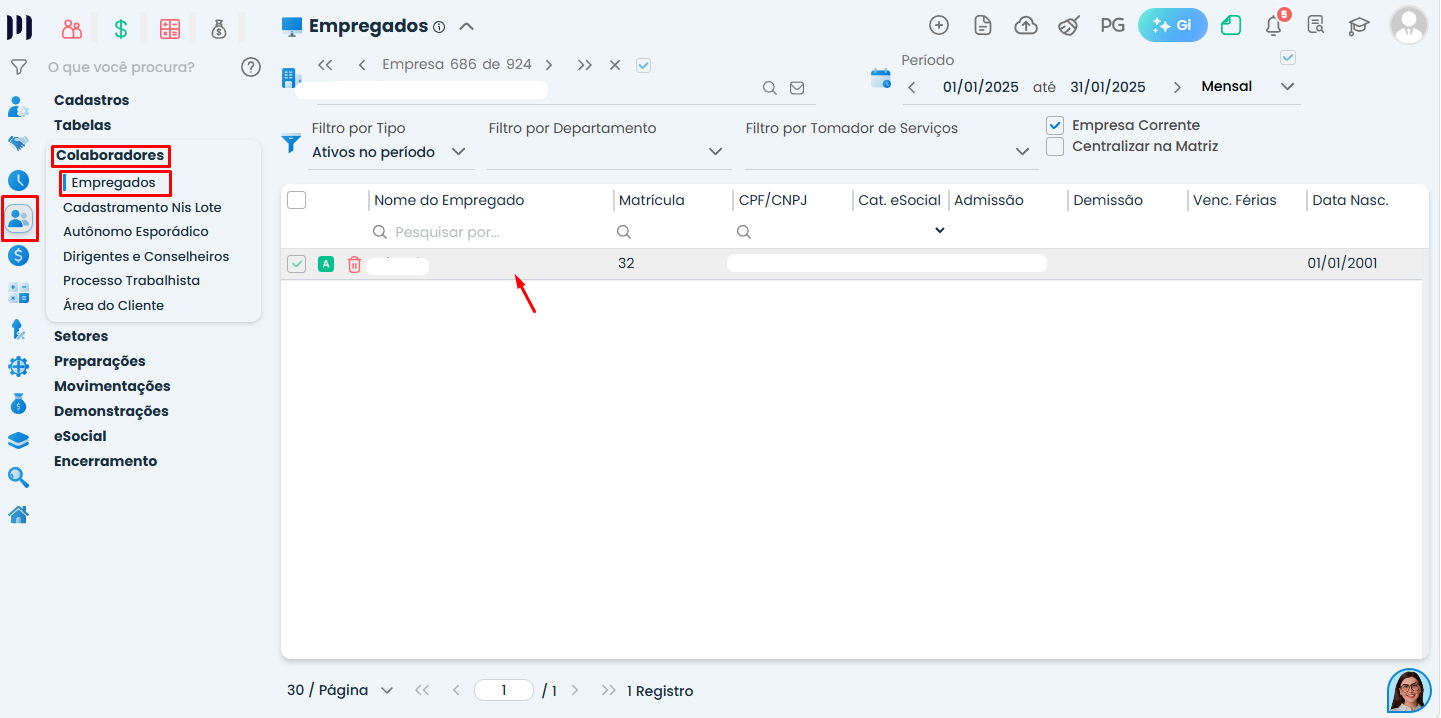
Task: Go to home via house icon
Action: tap(18, 515)
